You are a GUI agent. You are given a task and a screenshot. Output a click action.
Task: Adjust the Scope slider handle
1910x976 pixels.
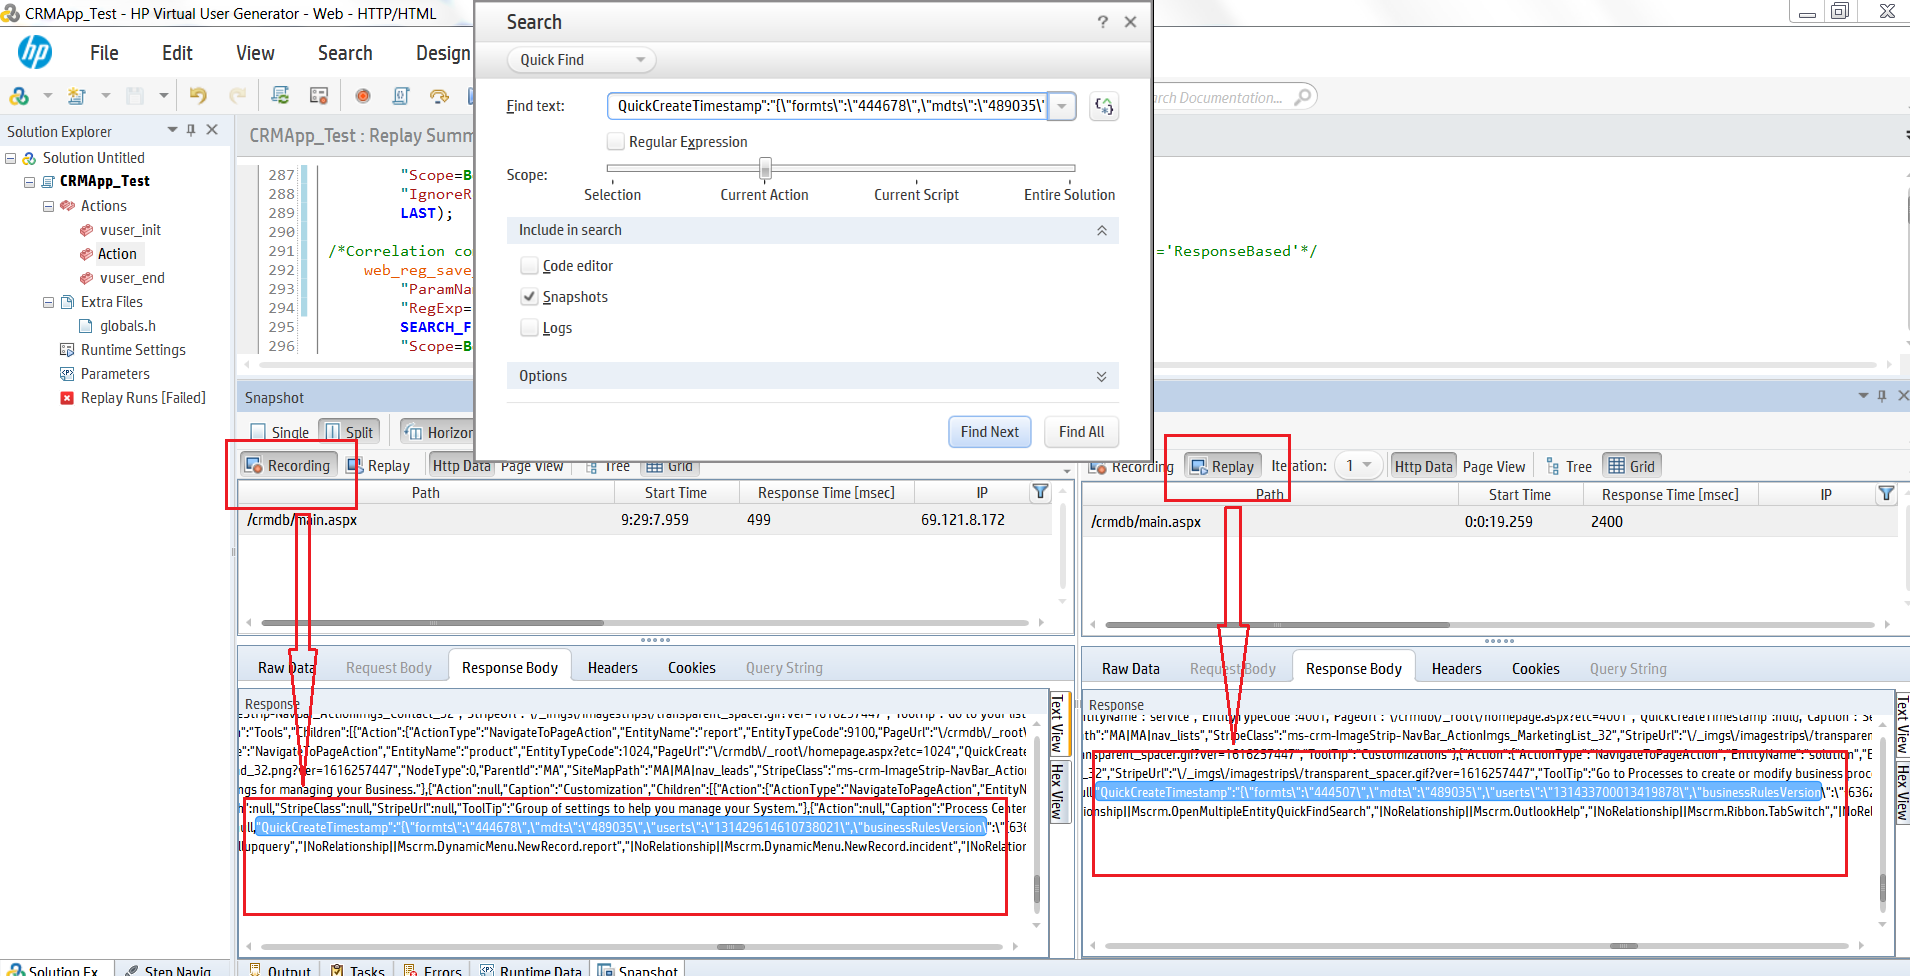(765, 168)
